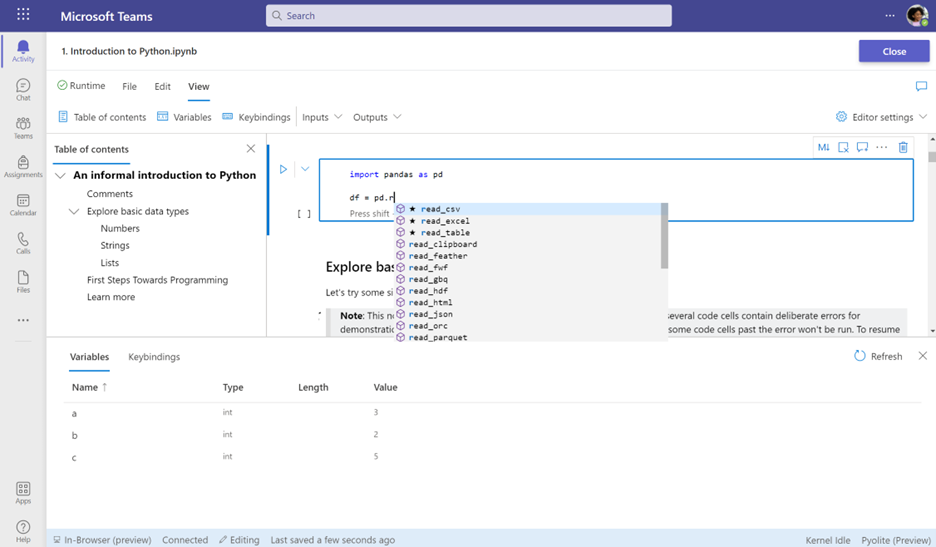The height and width of the screenshot is (547, 936).
Task: Delete the cell with trash icon
Action: [x=903, y=147]
